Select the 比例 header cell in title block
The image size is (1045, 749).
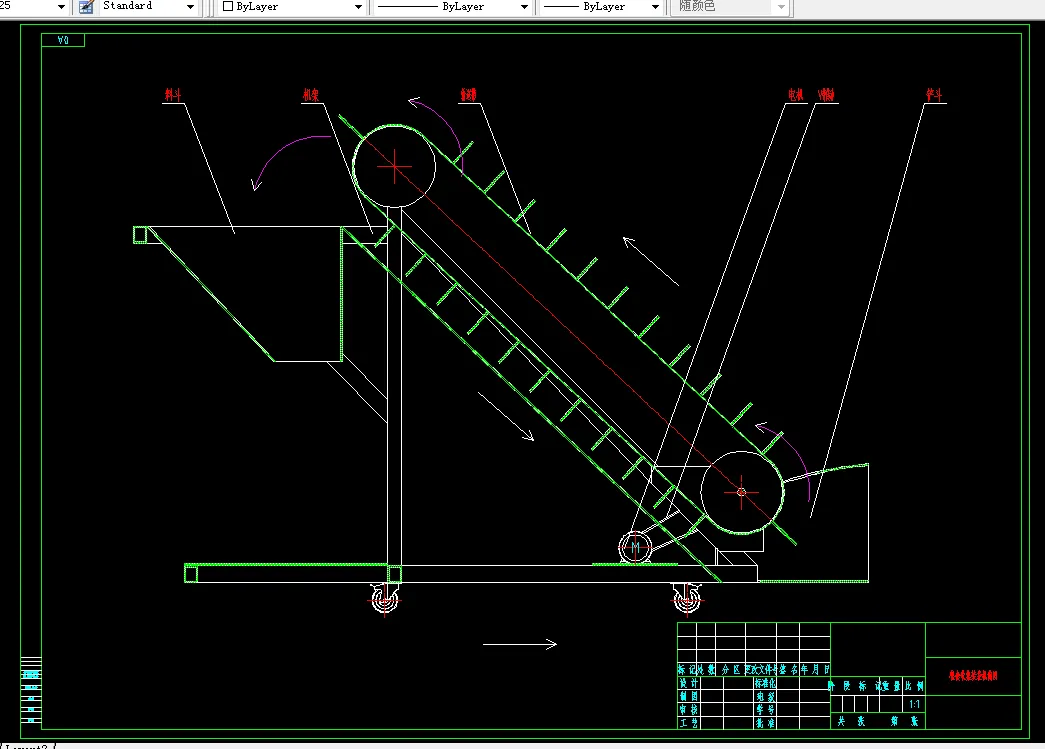point(914,686)
